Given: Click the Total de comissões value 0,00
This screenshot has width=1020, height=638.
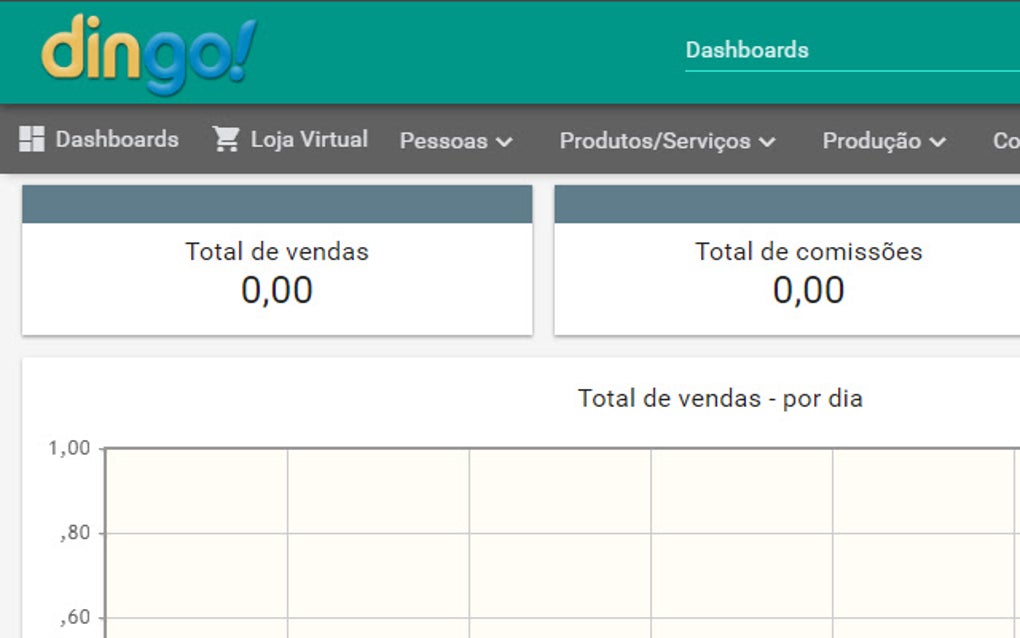Looking at the screenshot, I should 810,291.
